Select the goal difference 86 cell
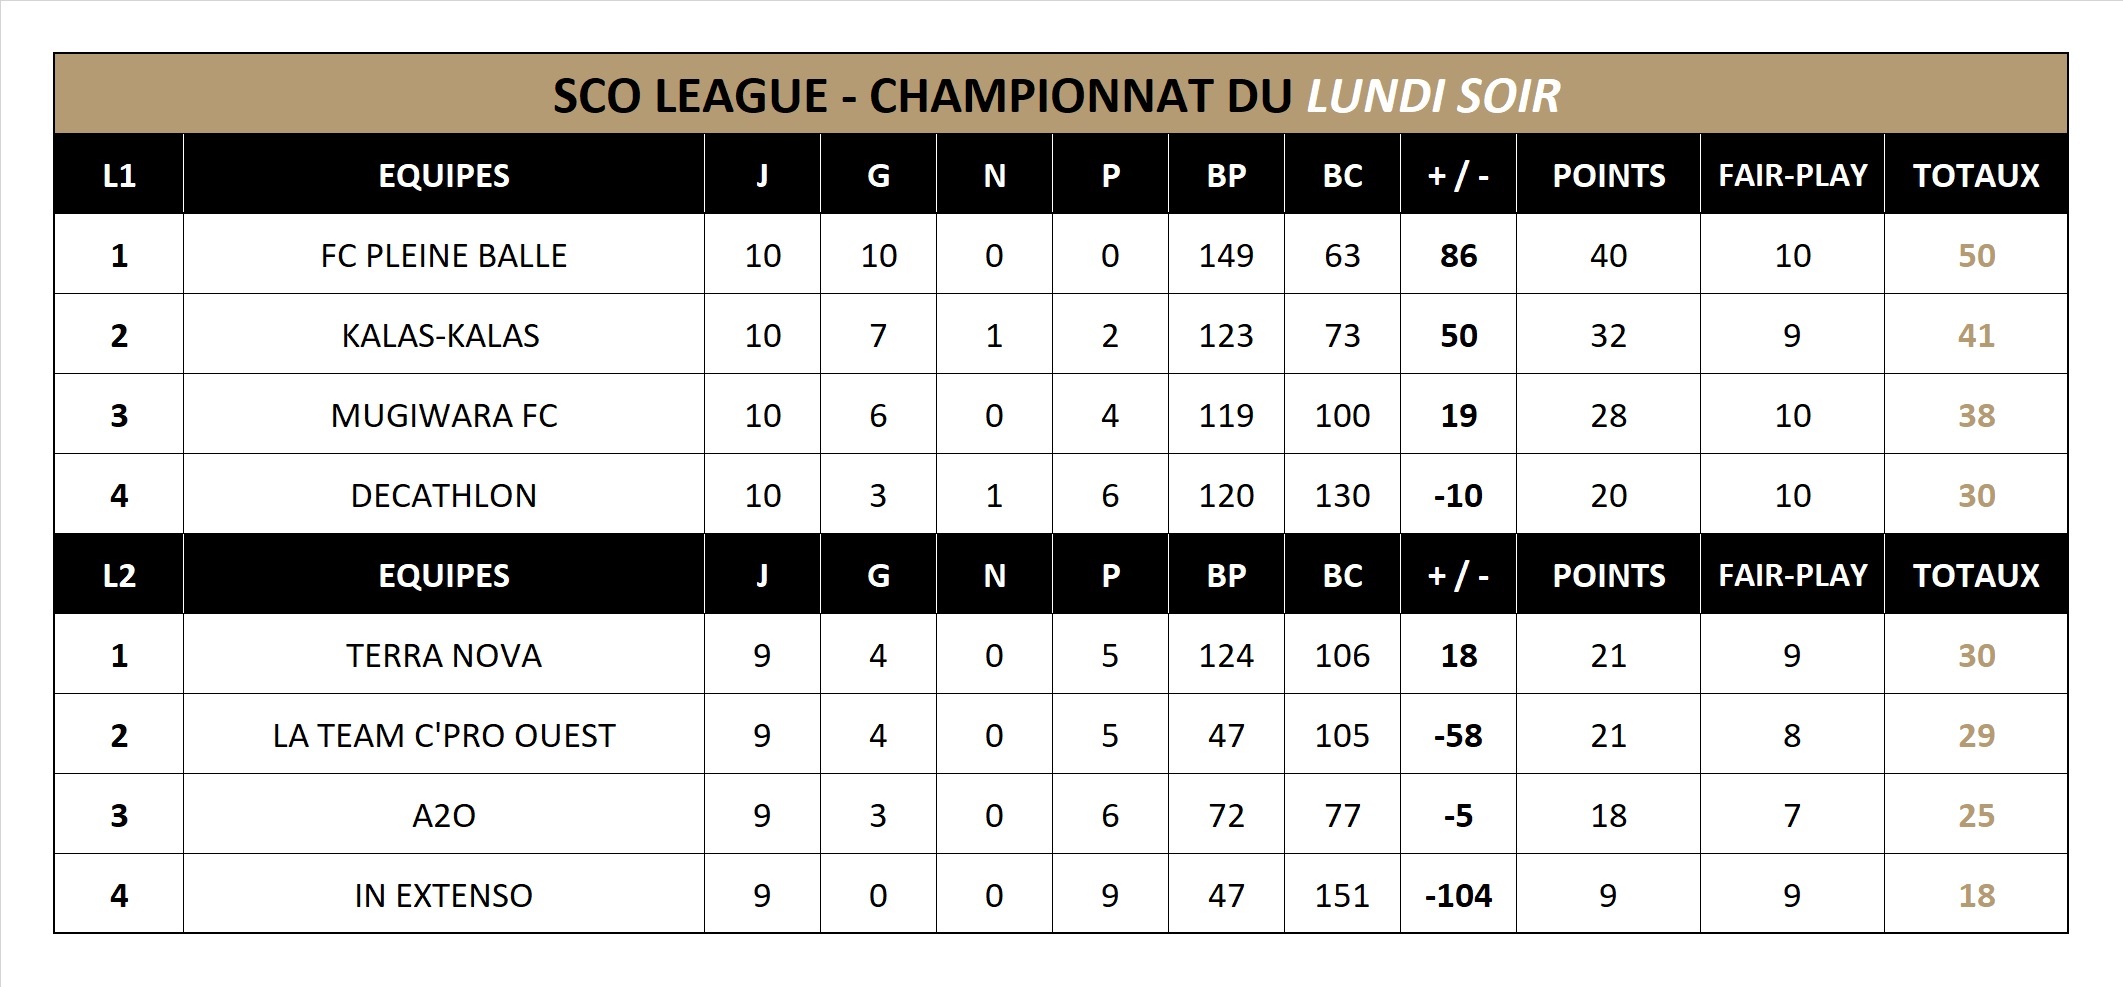 point(1458,256)
